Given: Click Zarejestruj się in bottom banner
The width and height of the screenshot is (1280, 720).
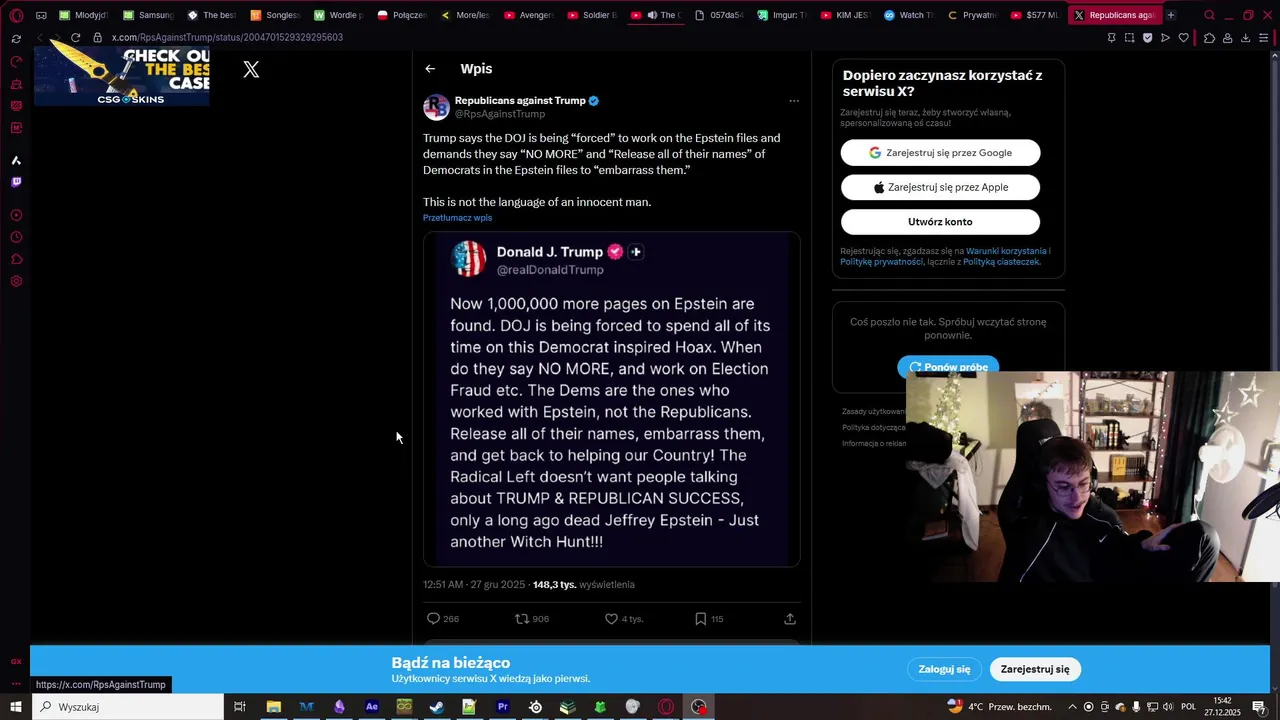Looking at the screenshot, I should tap(1035, 670).
